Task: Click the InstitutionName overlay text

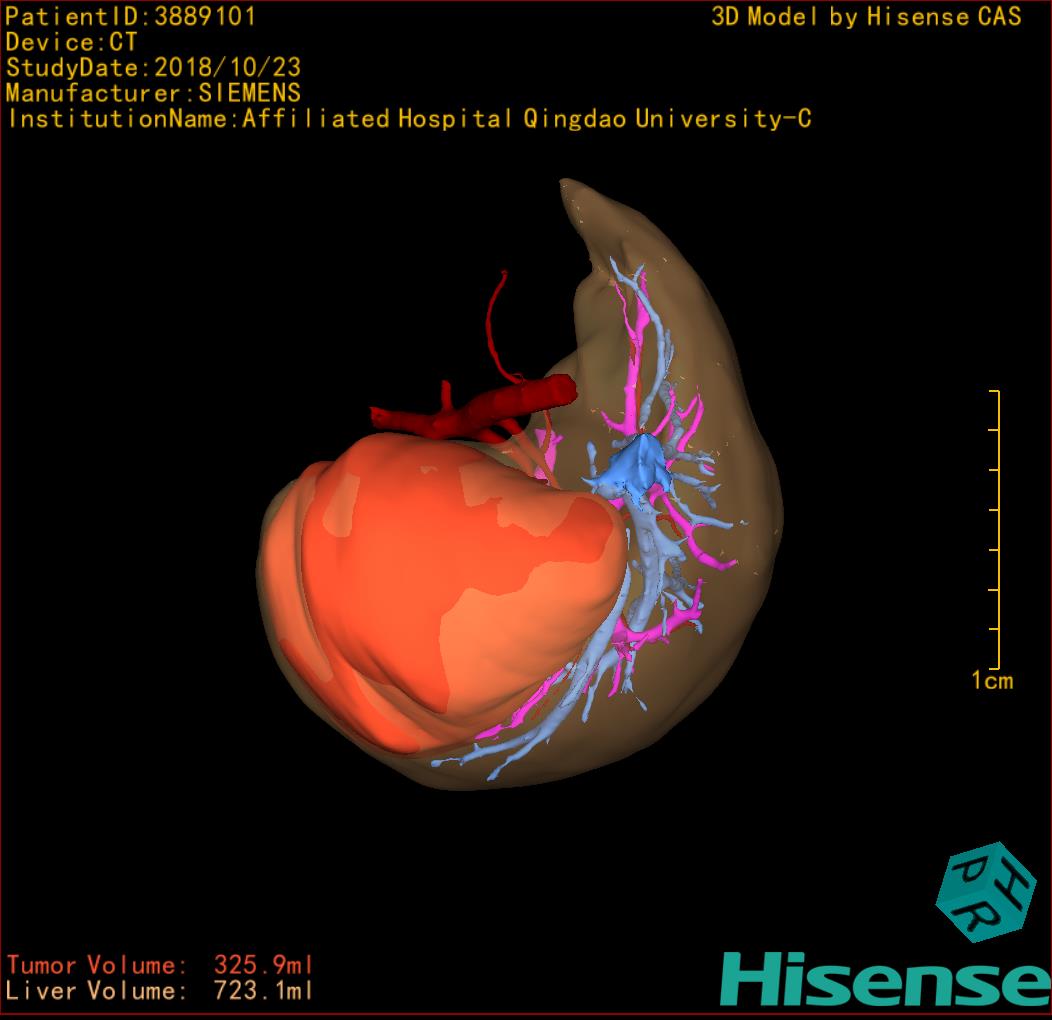Action: point(408,119)
